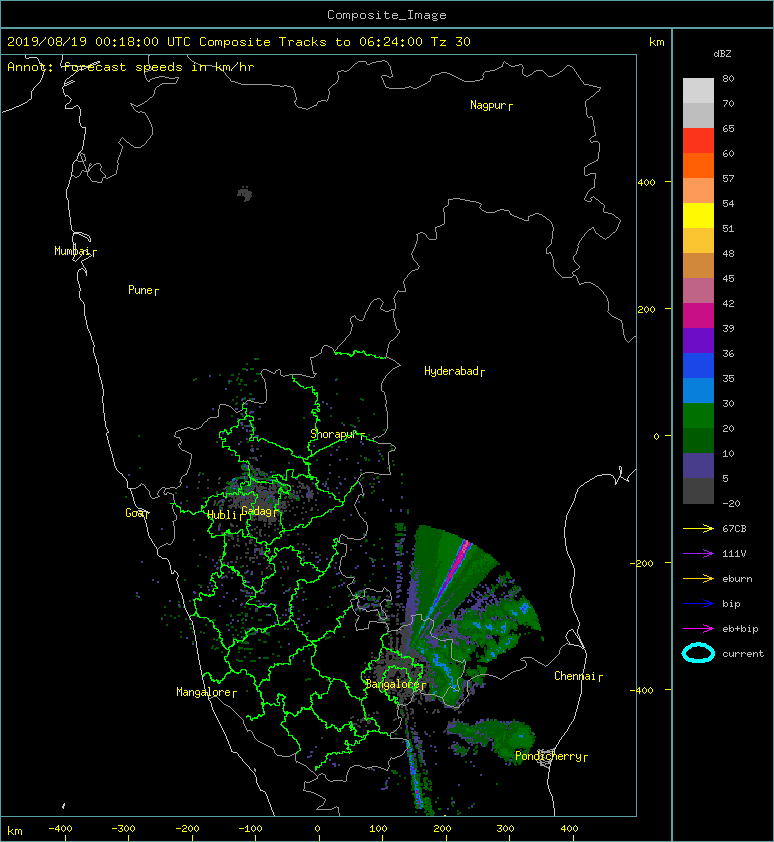The height and width of the screenshot is (842, 774).
Task: Click the small grey echo blob near Pune latitude
Action: tap(245, 194)
